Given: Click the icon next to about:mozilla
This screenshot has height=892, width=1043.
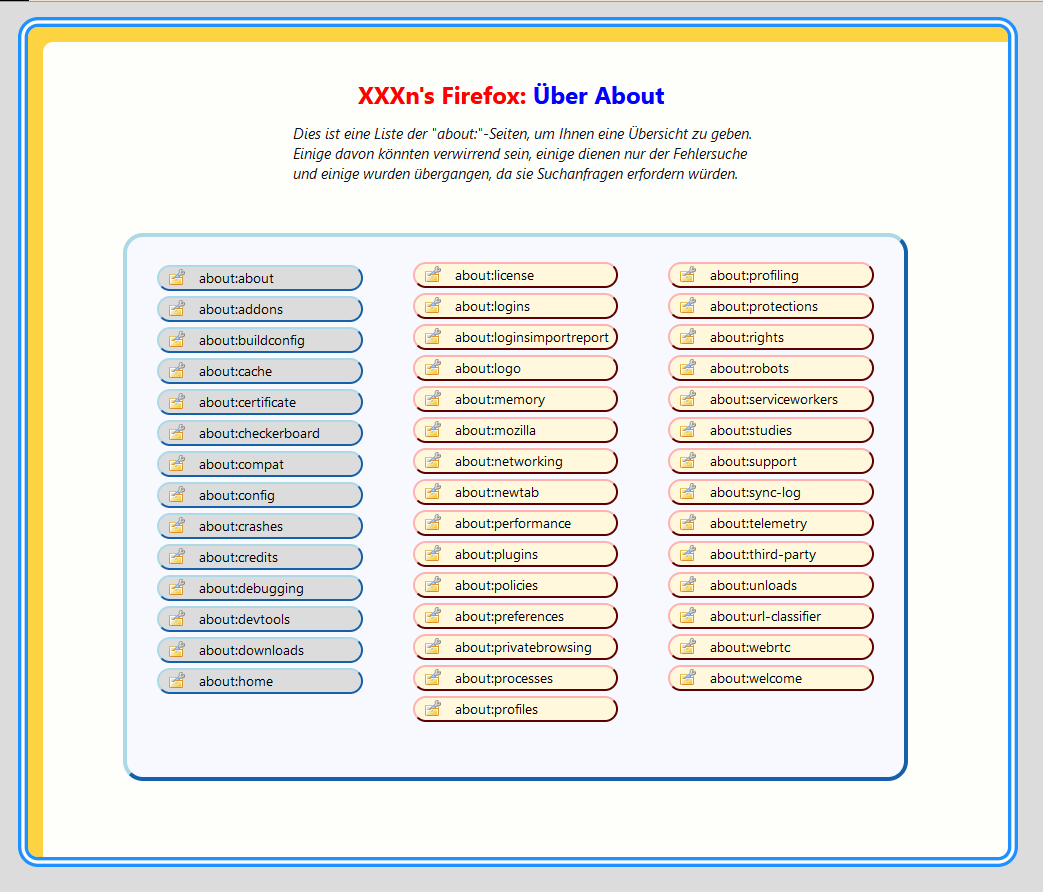Looking at the screenshot, I should [432, 430].
